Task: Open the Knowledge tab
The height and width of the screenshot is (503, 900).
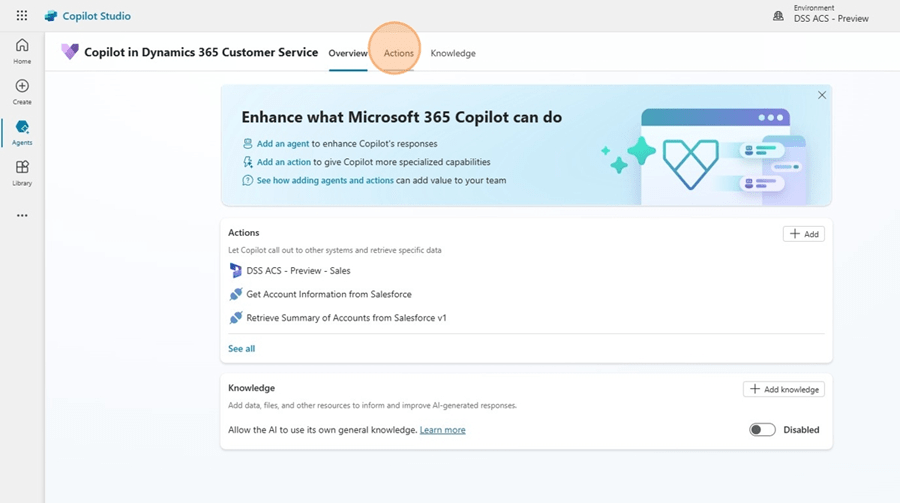Action: (453, 53)
